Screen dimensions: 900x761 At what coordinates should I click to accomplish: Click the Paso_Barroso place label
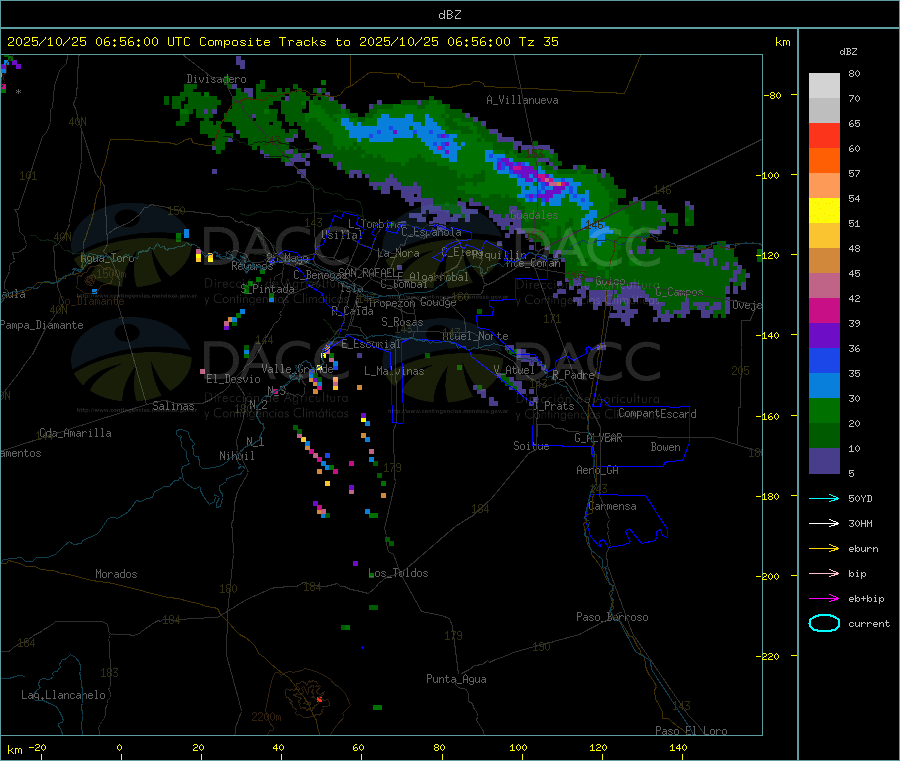612,617
